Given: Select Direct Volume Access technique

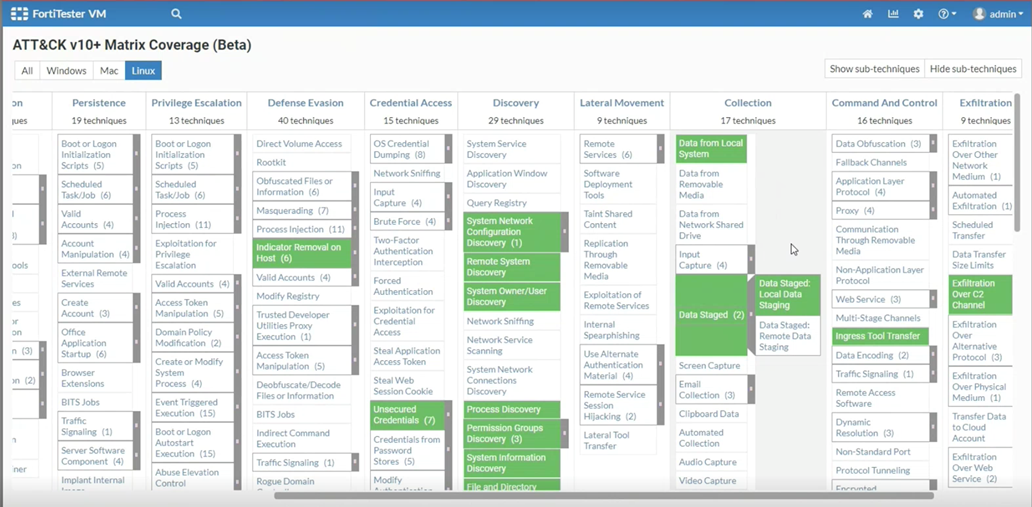Looking at the screenshot, I should point(301,144).
